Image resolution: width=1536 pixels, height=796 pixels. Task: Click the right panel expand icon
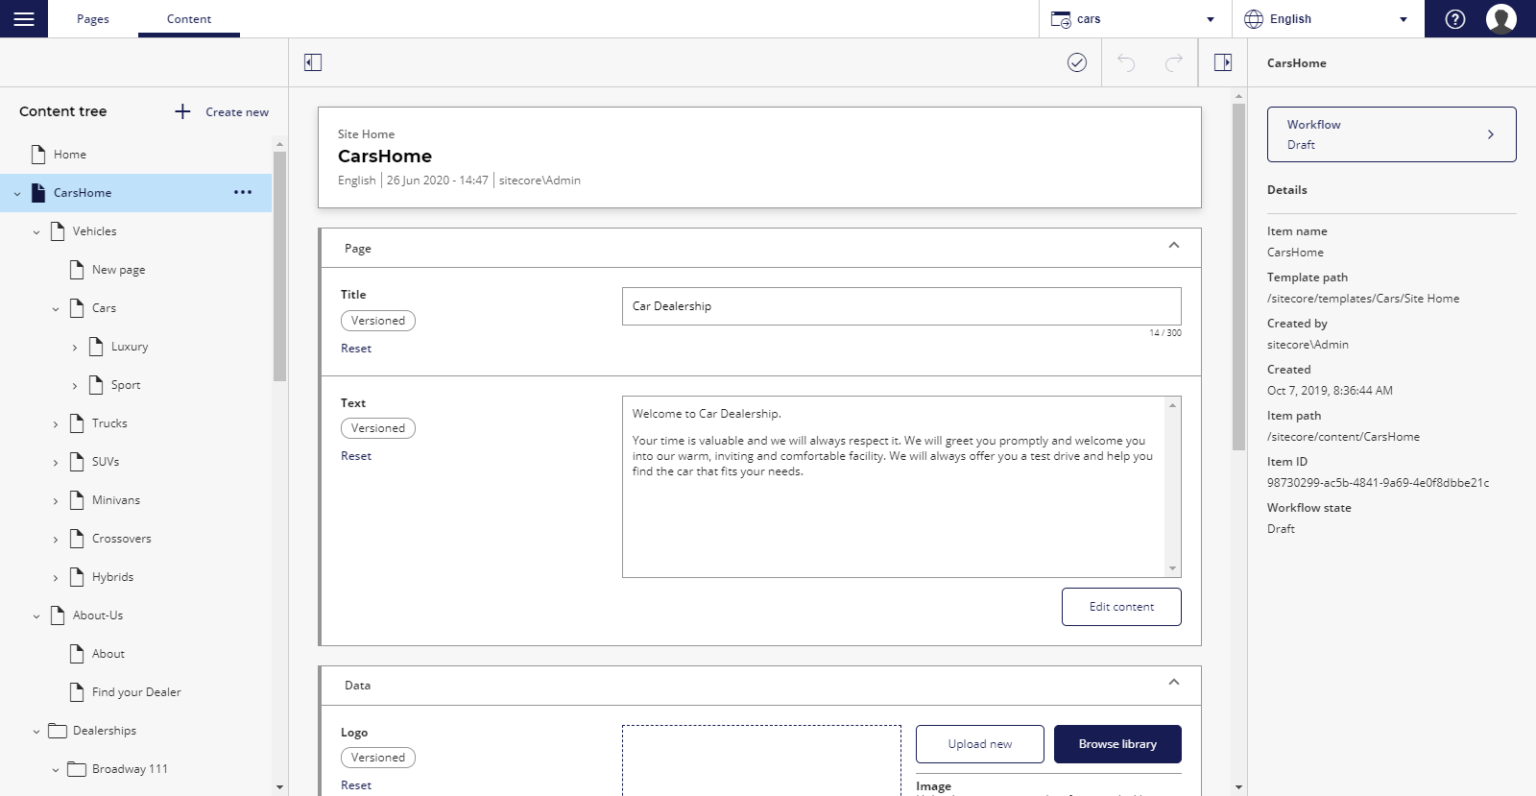tap(1222, 61)
